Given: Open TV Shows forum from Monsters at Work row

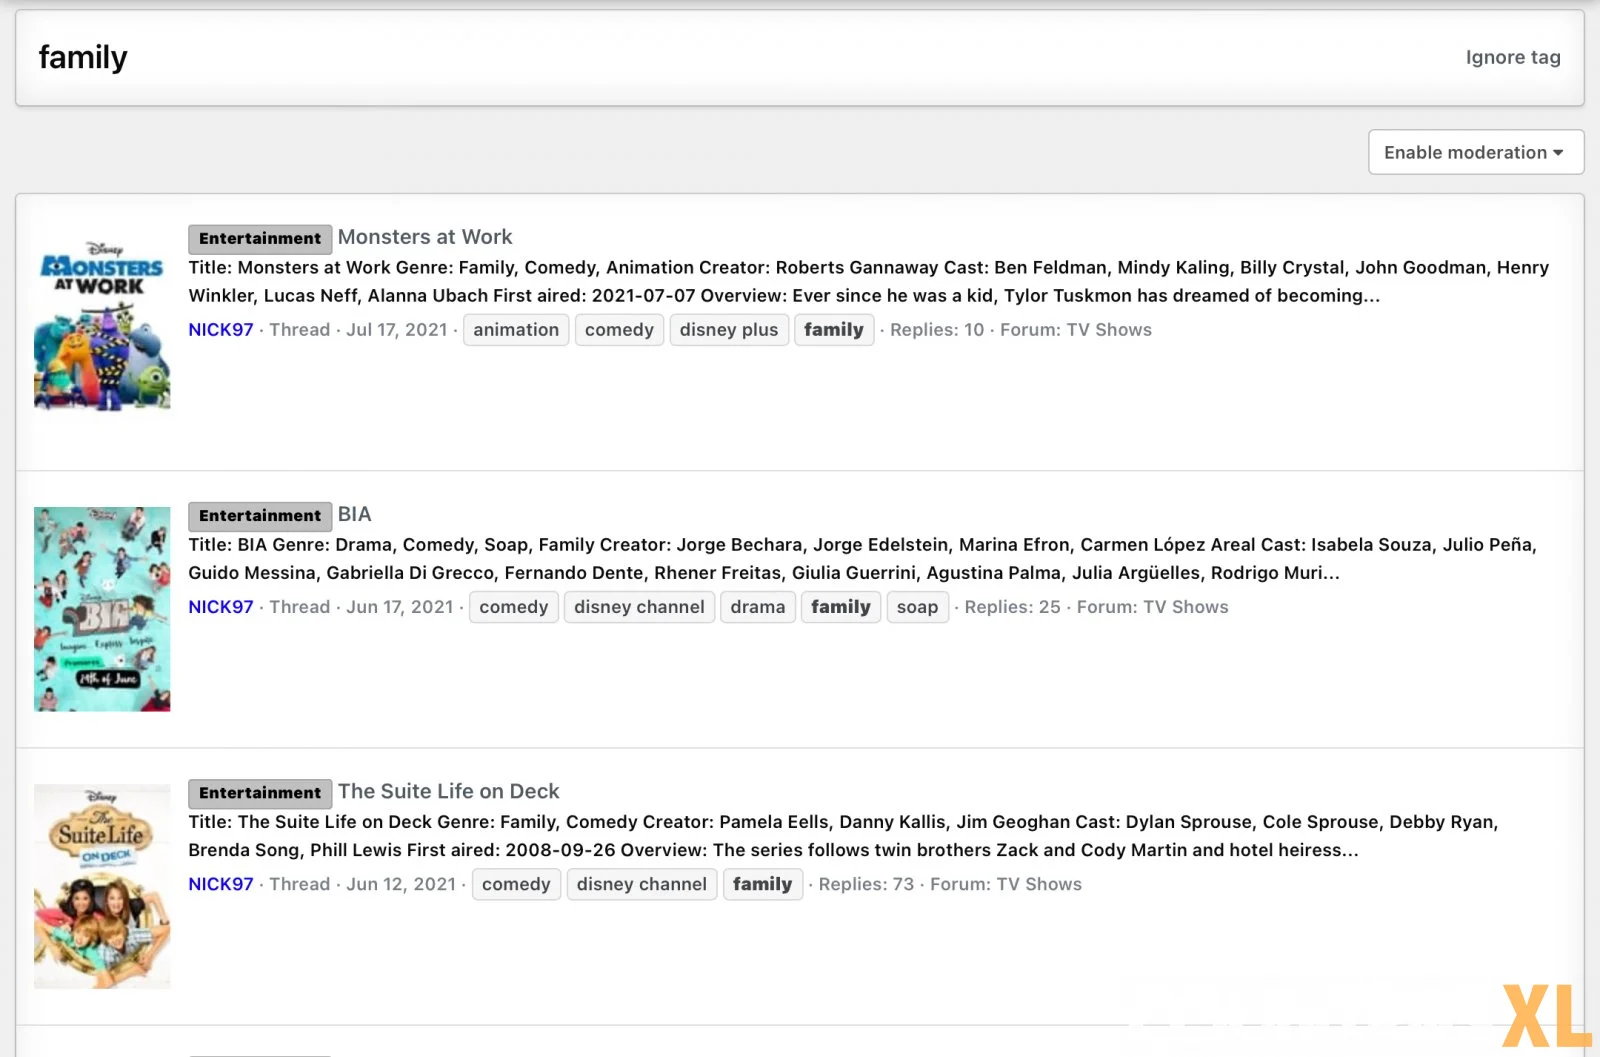Looking at the screenshot, I should (1109, 330).
